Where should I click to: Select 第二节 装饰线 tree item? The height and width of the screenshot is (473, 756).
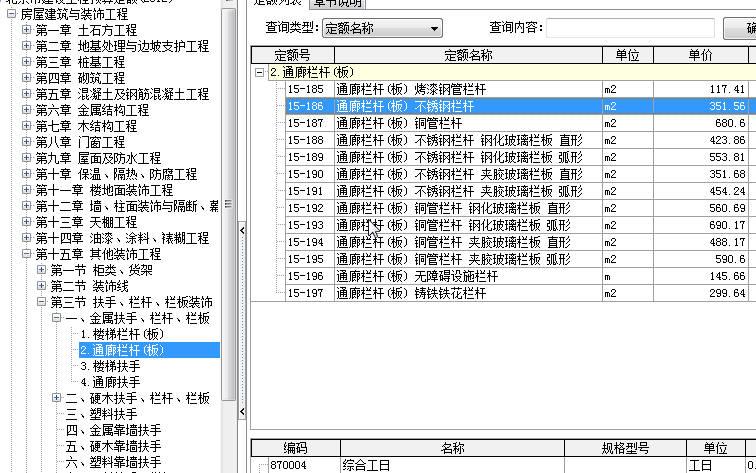click(89, 286)
